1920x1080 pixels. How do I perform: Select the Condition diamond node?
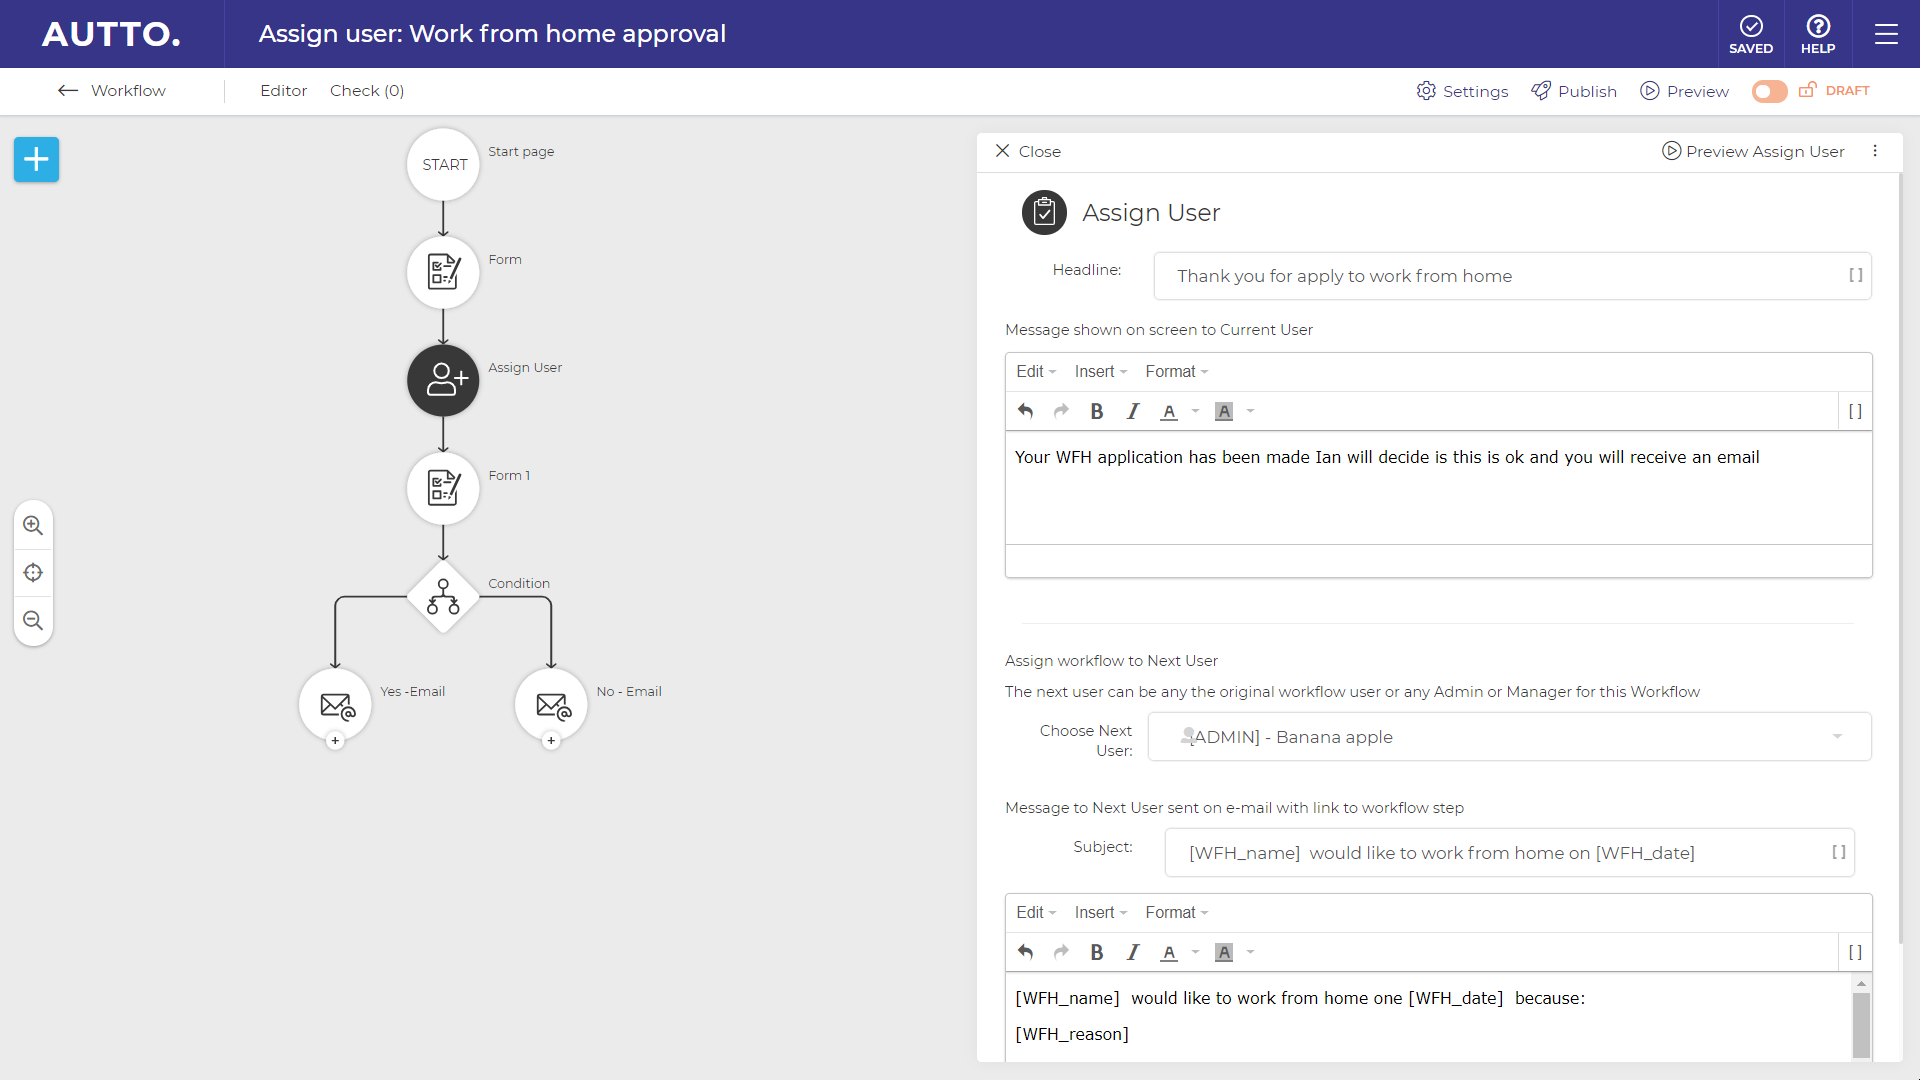(444, 596)
